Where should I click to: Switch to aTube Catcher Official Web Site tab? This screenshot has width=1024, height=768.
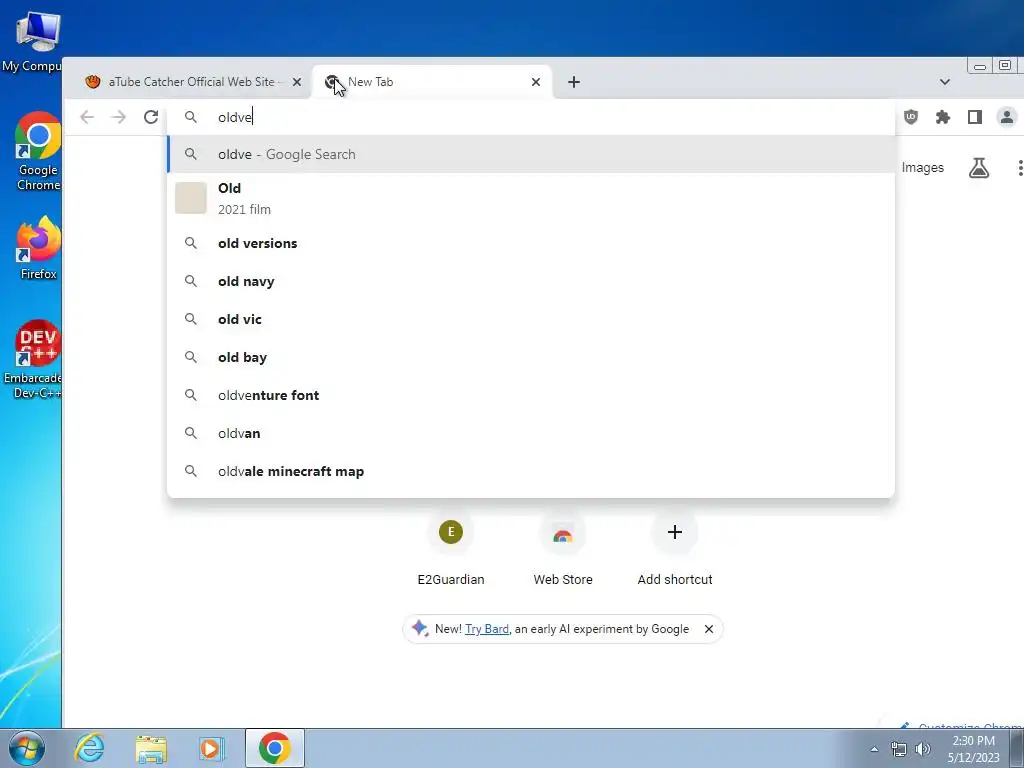[187, 82]
